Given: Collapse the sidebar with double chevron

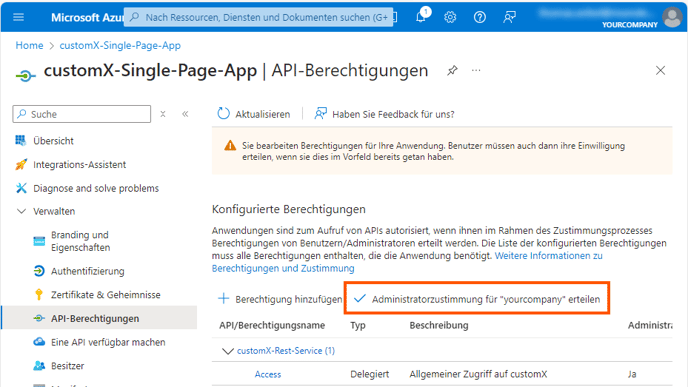Looking at the screenshot, I should pos(185,114).
